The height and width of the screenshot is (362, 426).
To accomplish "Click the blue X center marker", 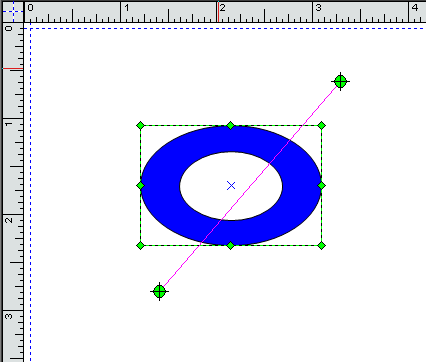I will (231, 186).
